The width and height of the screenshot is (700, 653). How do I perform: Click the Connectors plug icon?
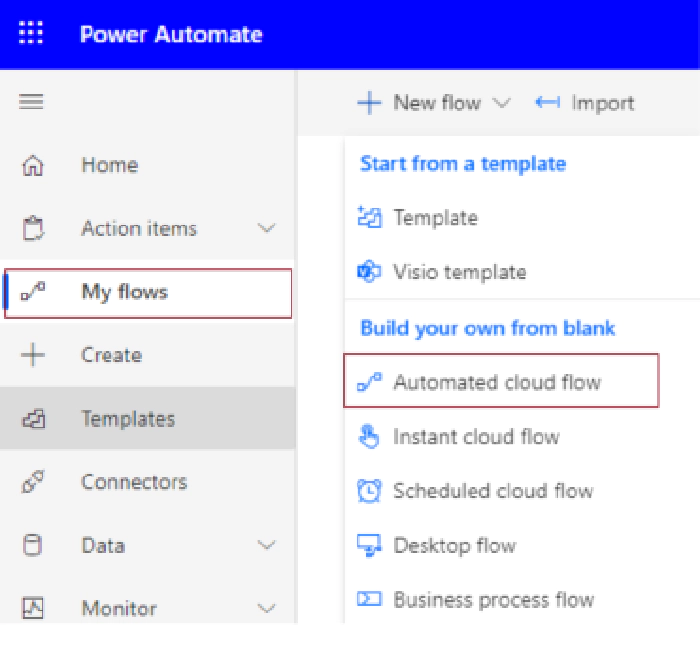pos(33,482)
